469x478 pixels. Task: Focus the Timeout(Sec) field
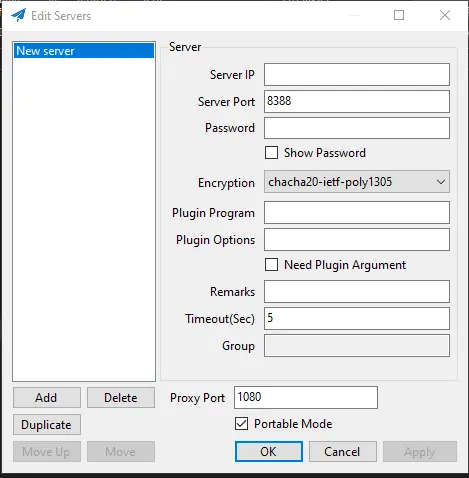pyautogui.click(x=357, y=319)
